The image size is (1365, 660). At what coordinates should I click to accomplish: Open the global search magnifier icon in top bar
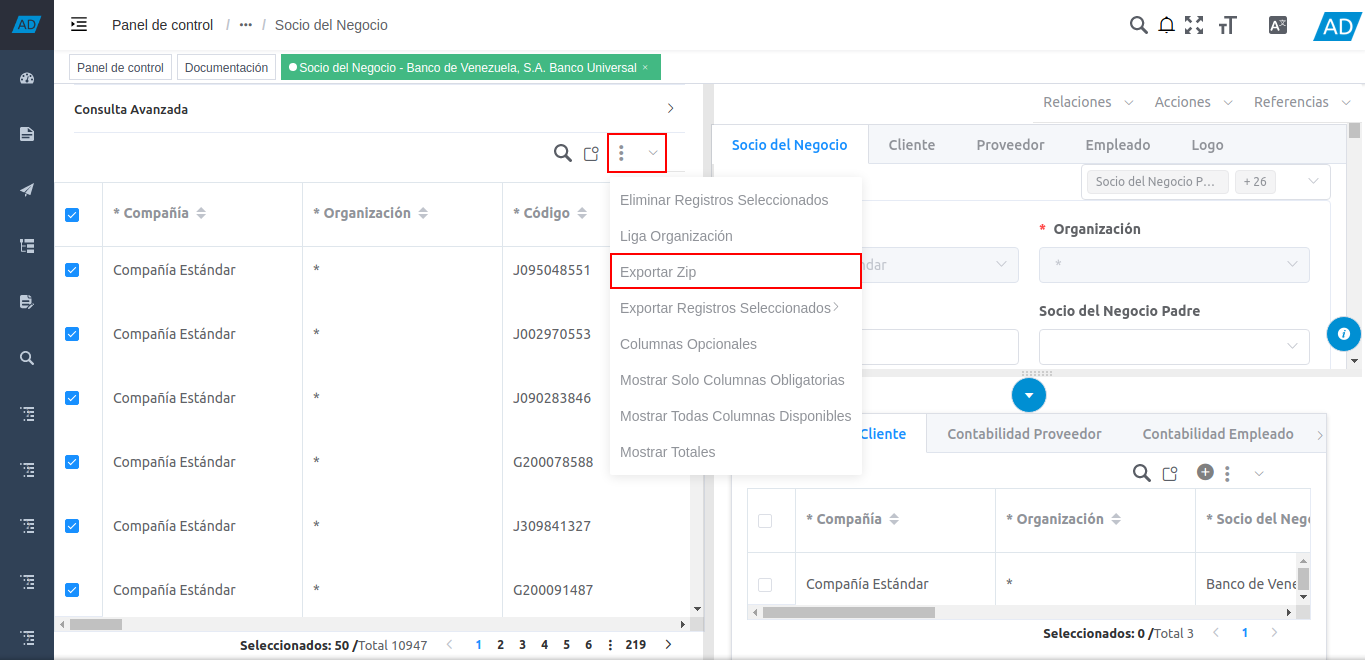pyautogui.click(x=1138, y=24)
